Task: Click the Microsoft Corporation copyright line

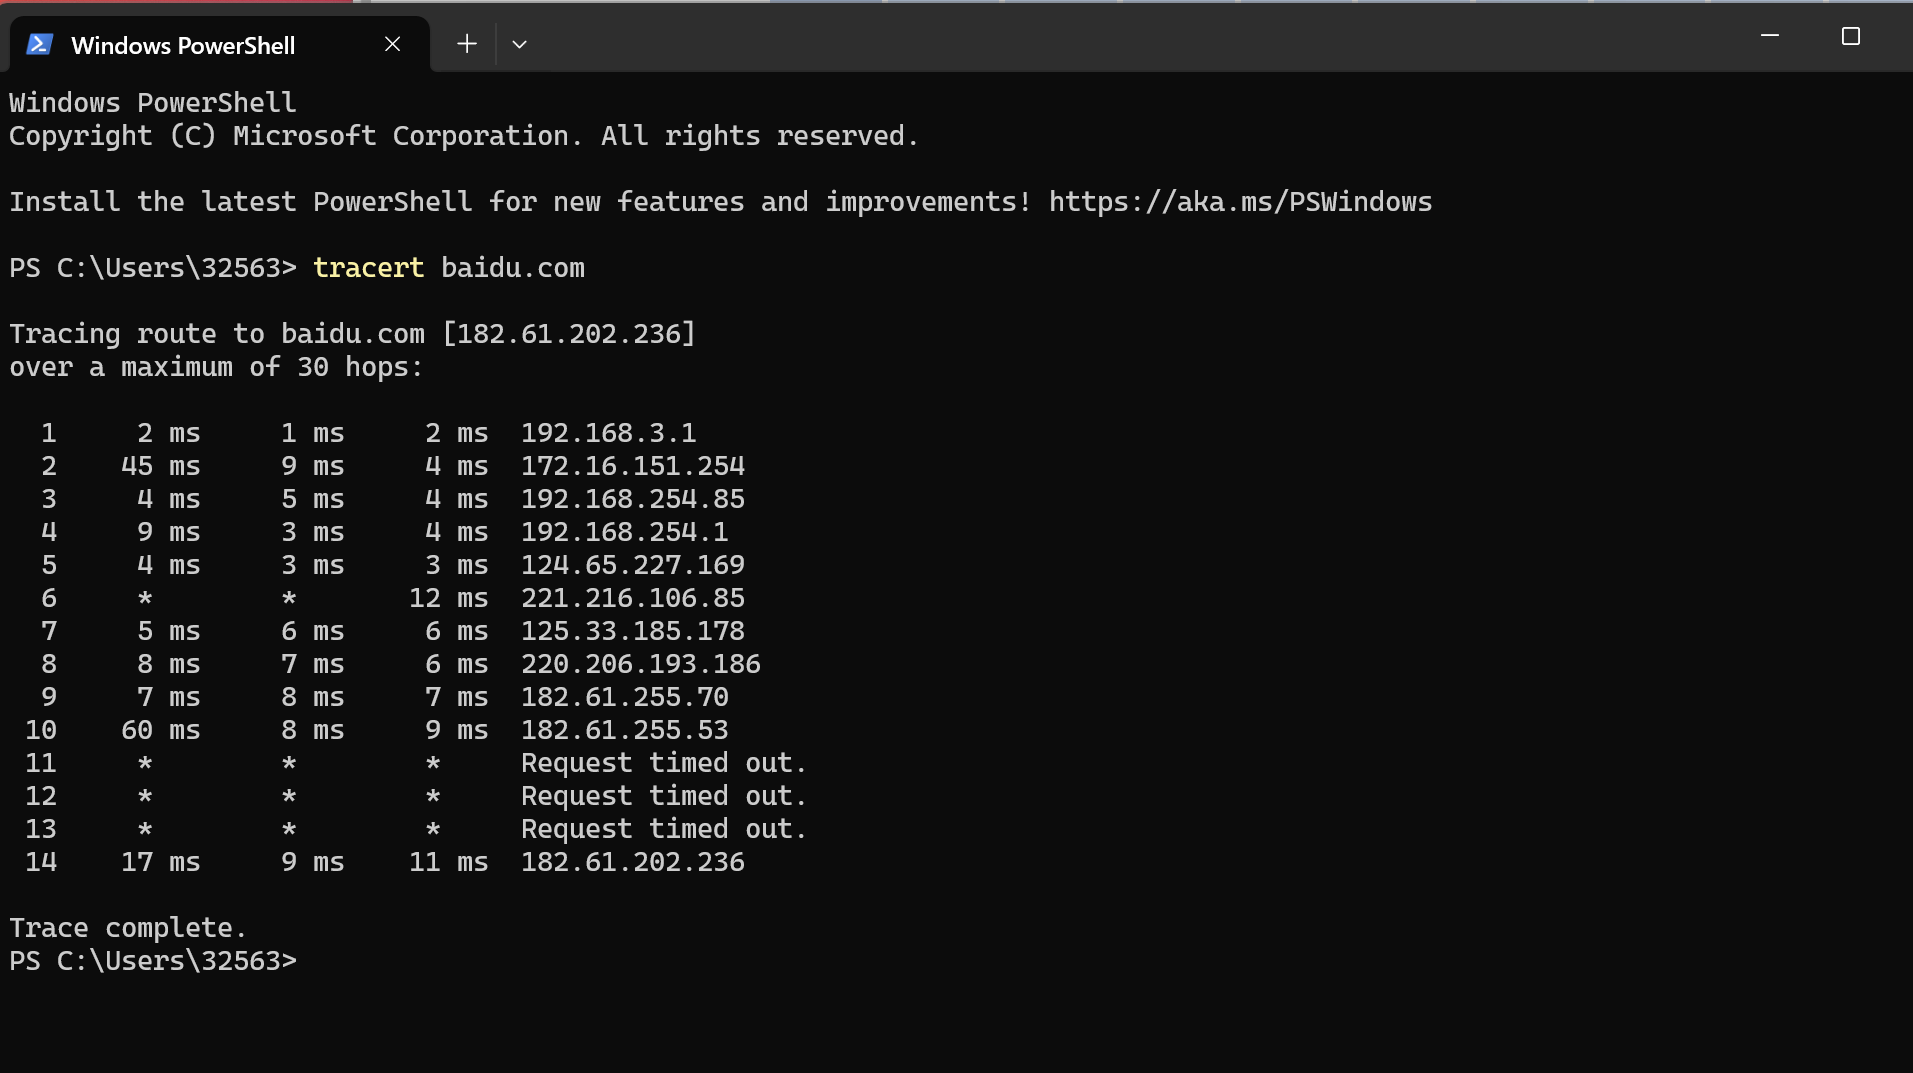Action: (464, 136)
